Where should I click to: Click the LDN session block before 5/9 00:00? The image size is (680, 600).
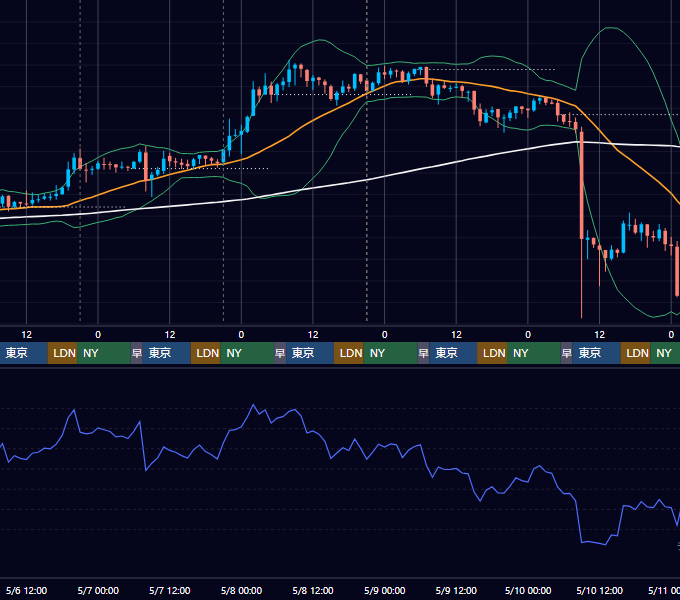(349, 353)
